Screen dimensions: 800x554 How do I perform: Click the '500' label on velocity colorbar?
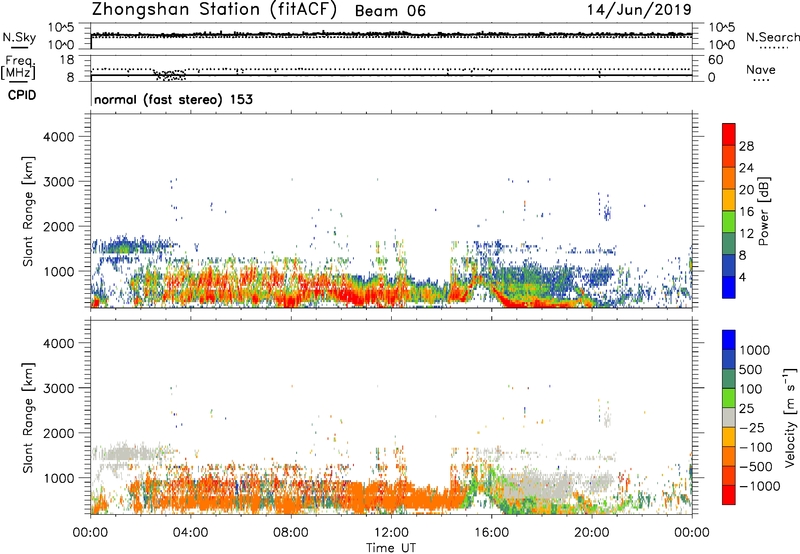coord(751,370)
